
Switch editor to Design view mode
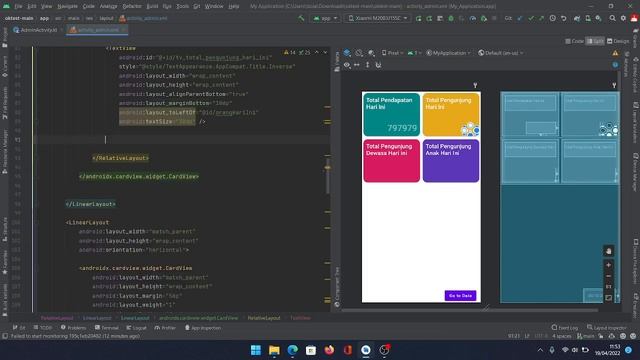click(x=618, y=41)
